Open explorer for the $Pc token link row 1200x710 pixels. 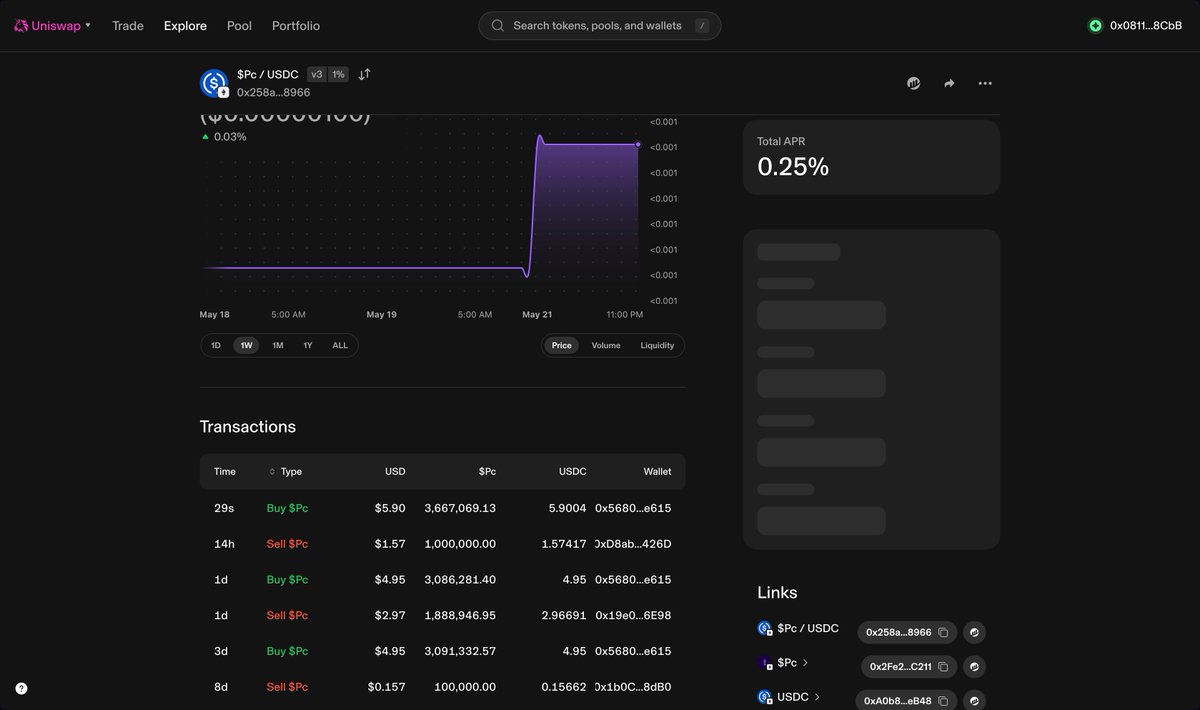coord(975,666)
